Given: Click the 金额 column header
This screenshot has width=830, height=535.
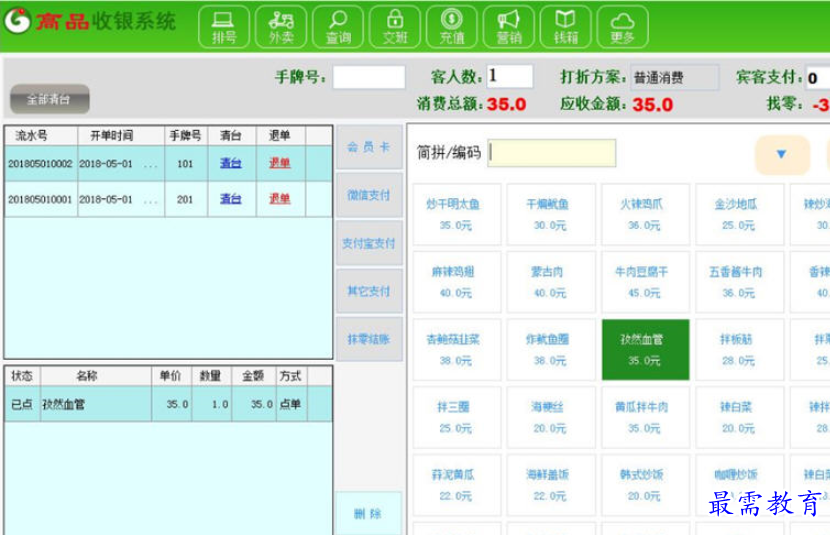Looking at the screenshot, I should point(254,376).
